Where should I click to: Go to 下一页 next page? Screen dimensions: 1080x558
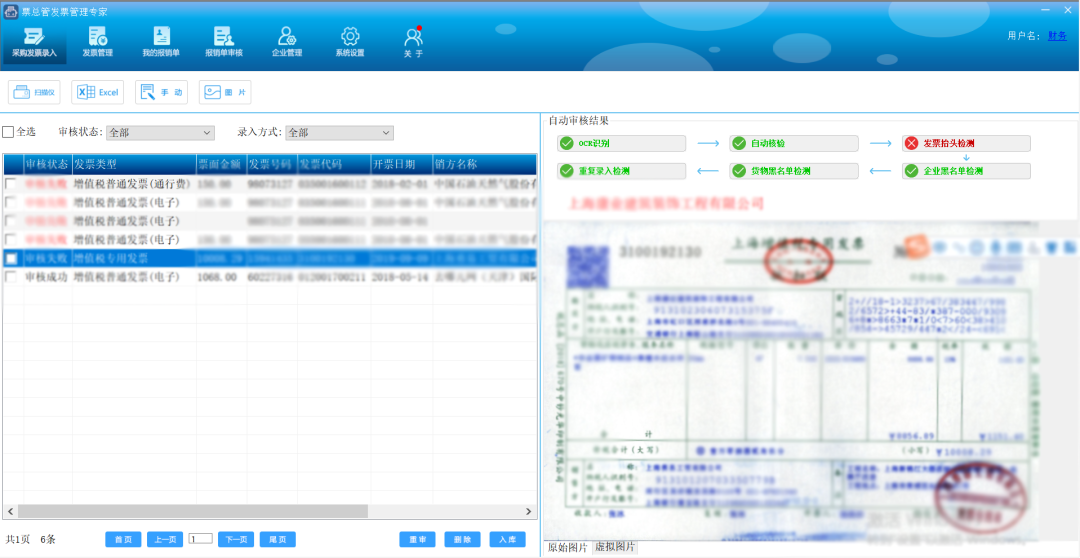click(x=236, y=539)
